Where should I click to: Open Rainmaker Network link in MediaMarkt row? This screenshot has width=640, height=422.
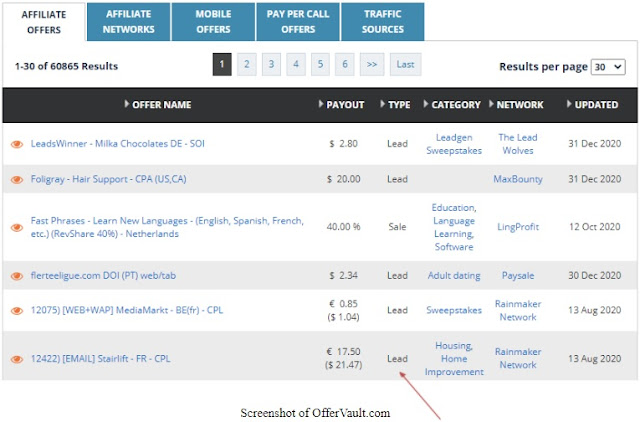tap(518, 311)
